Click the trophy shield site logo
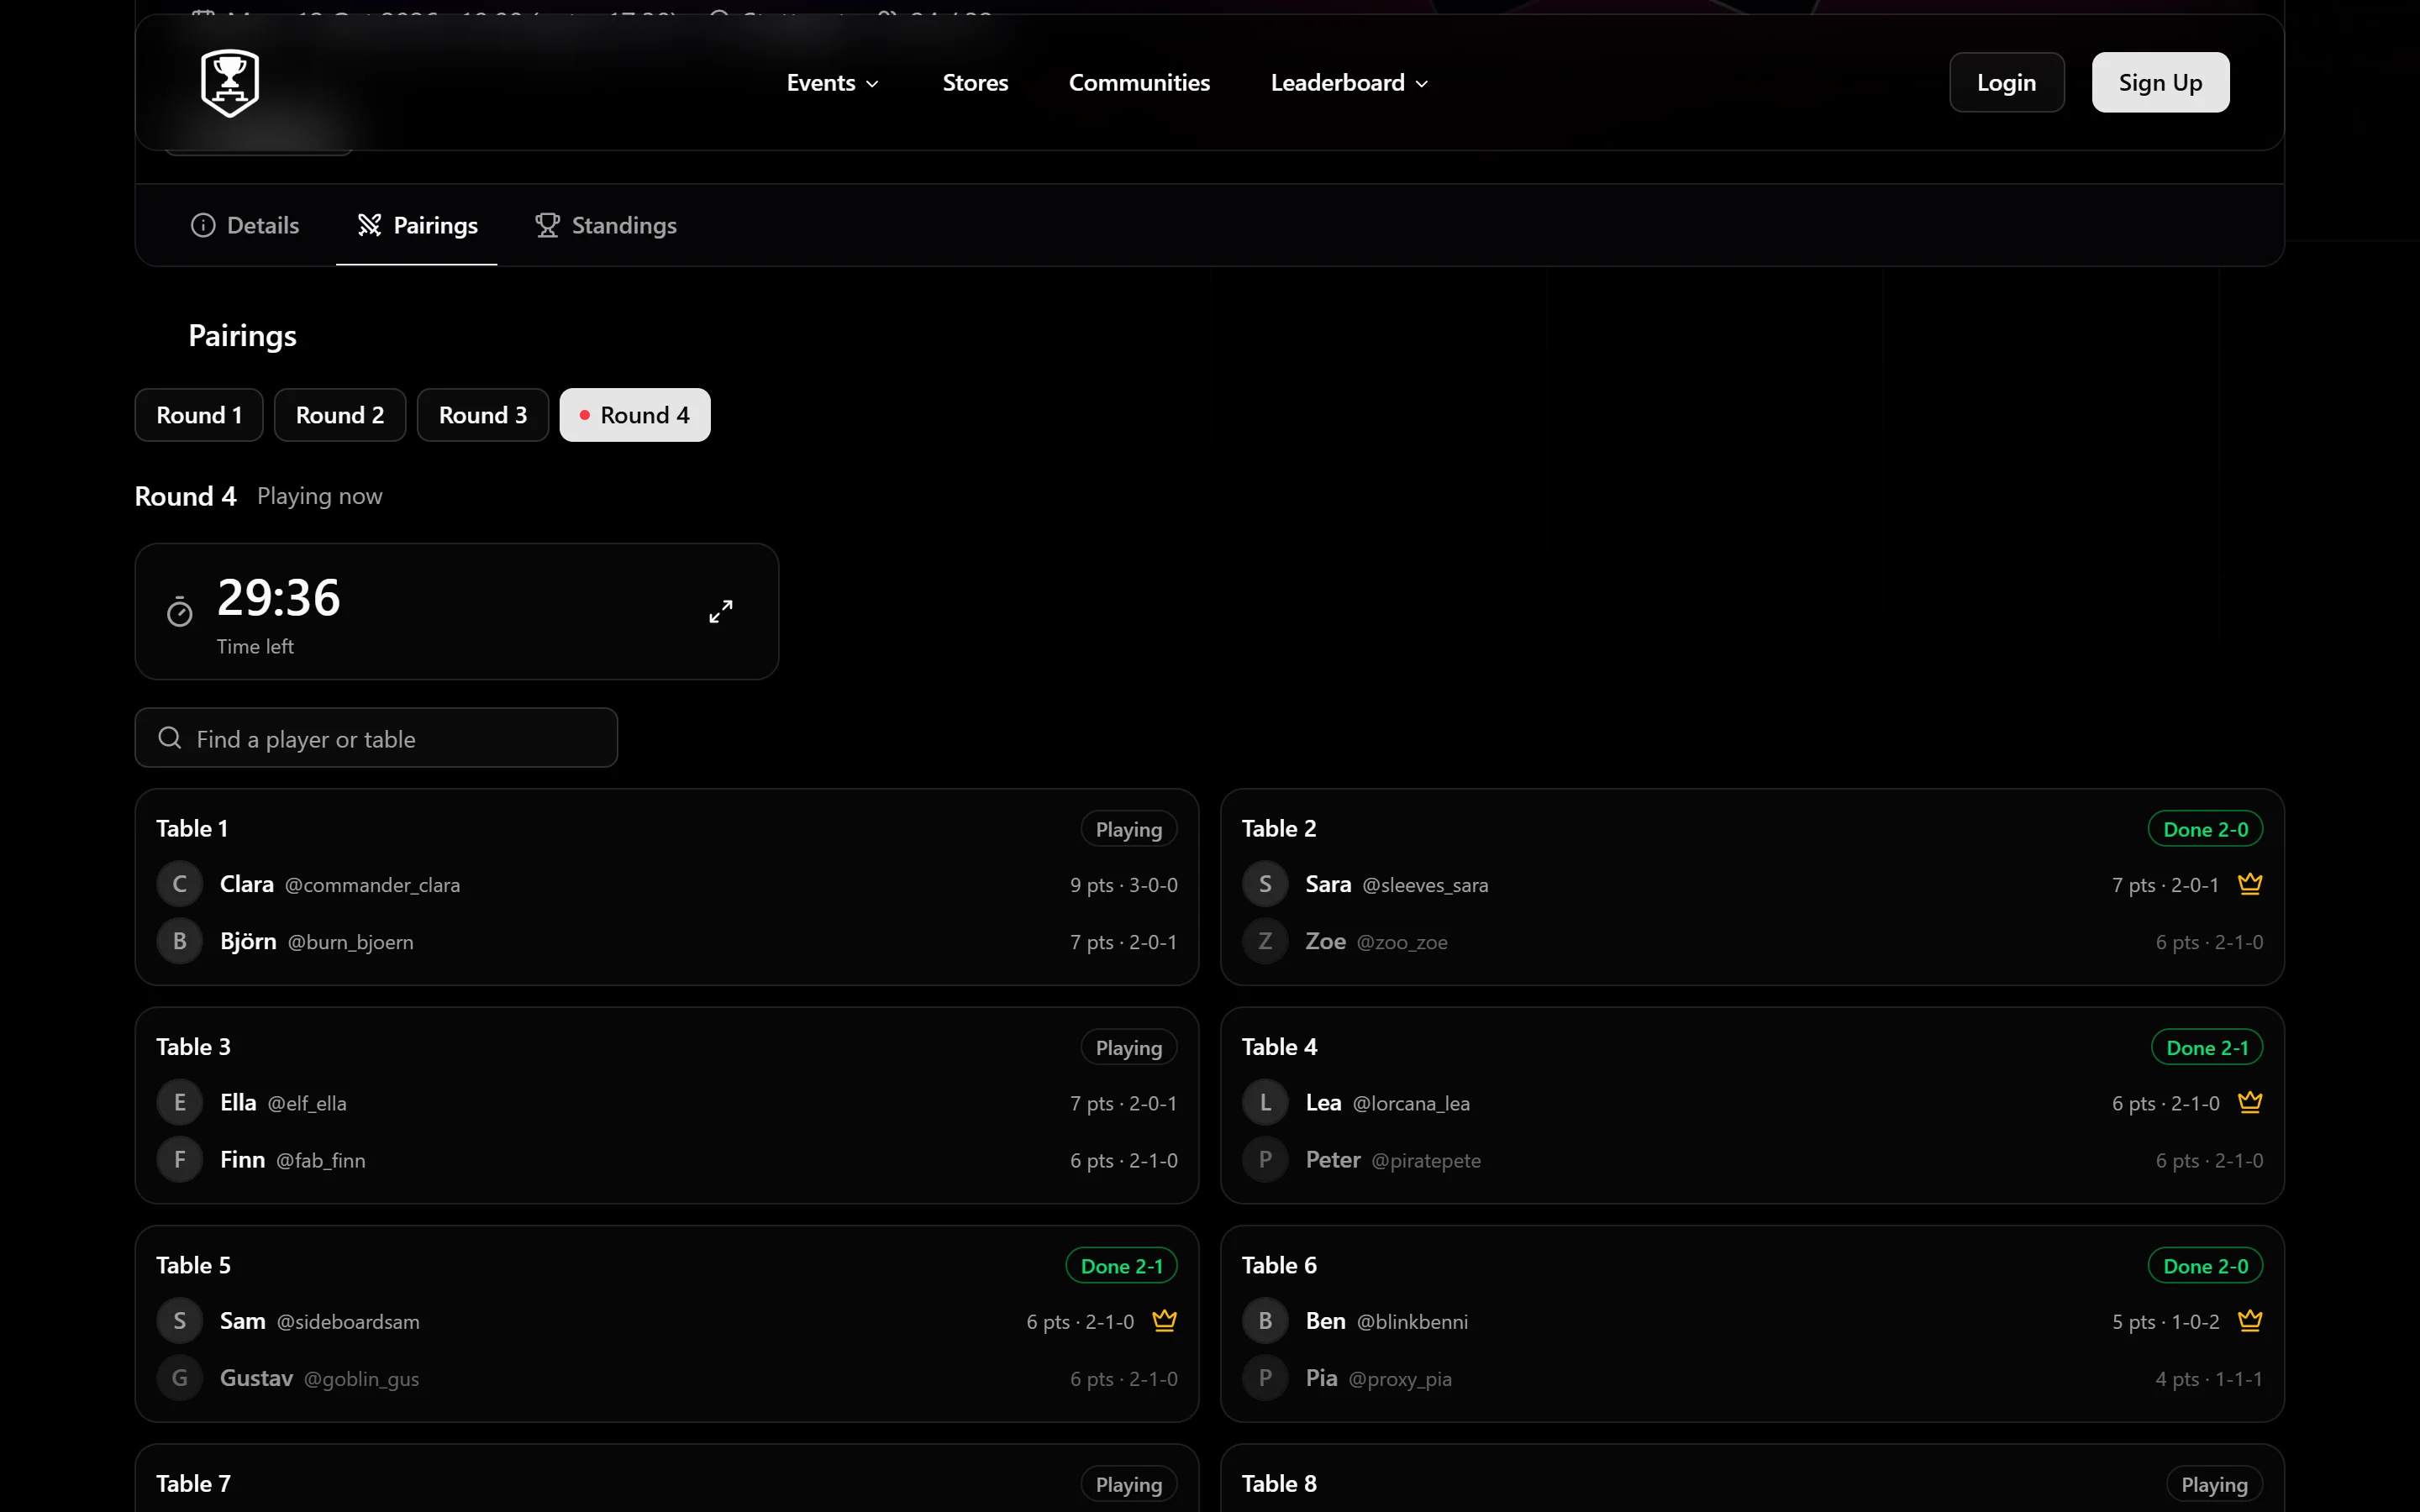The width and height of the screenshot is (2420, 1512). 230,83
